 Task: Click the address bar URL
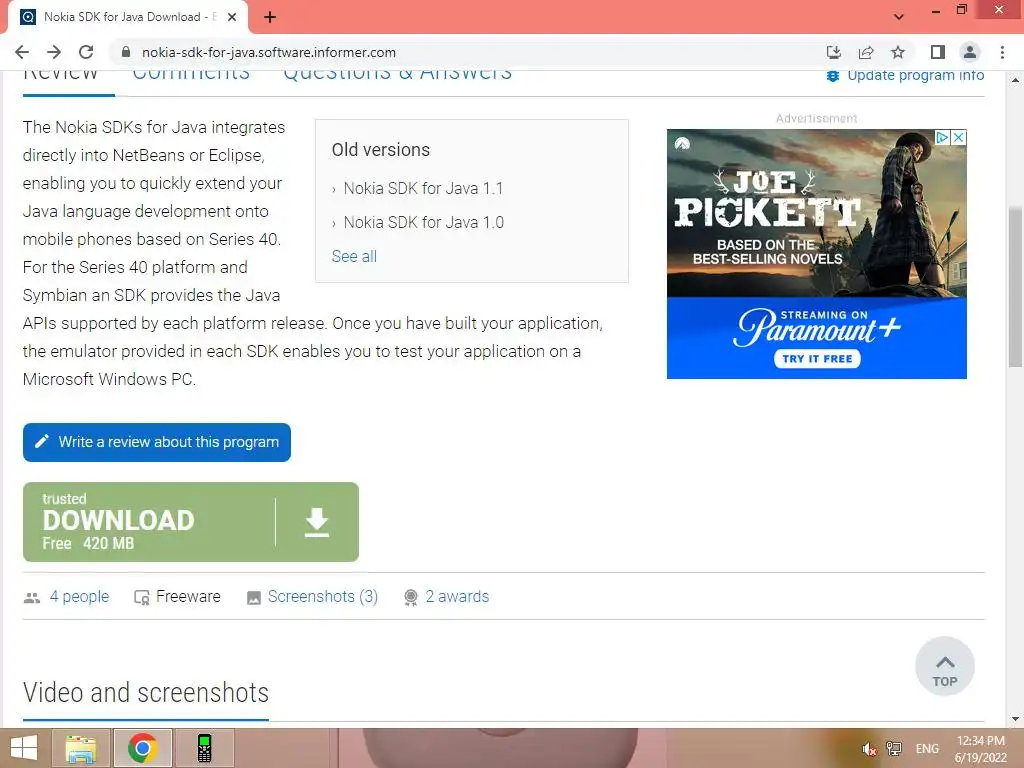coord(268,52)
